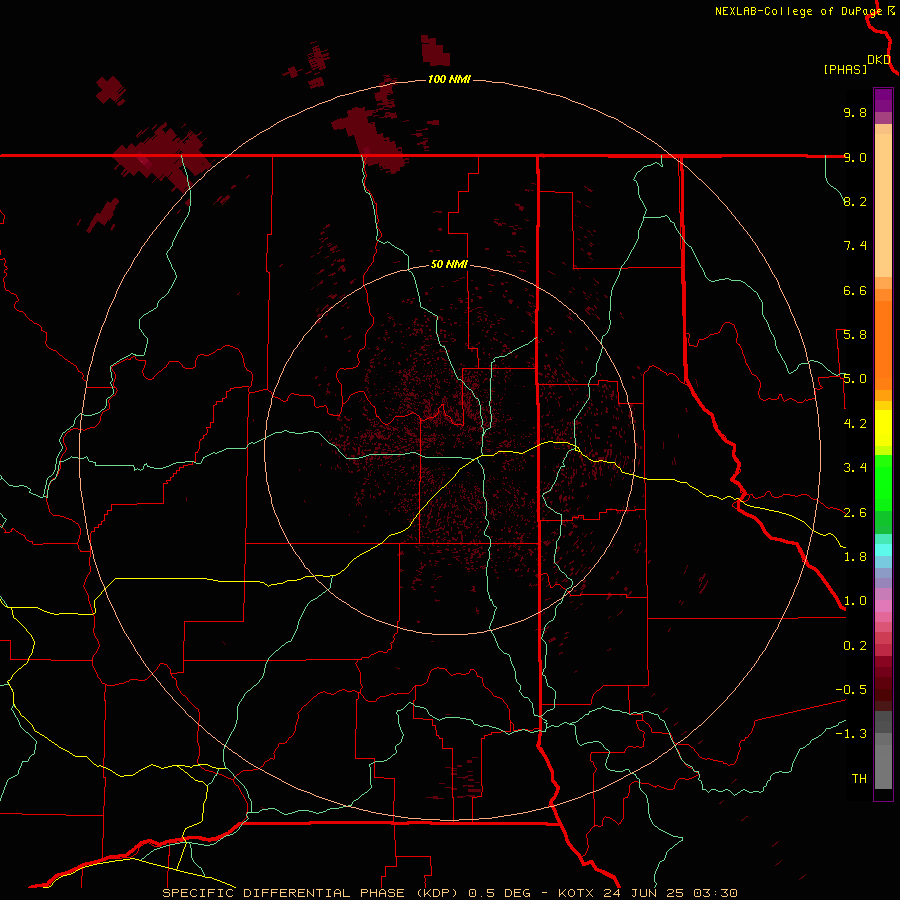The height and width of the screenshot is (900, 900).
Task: Click the 5.8 scale value
Action: (x=855, y=335)
